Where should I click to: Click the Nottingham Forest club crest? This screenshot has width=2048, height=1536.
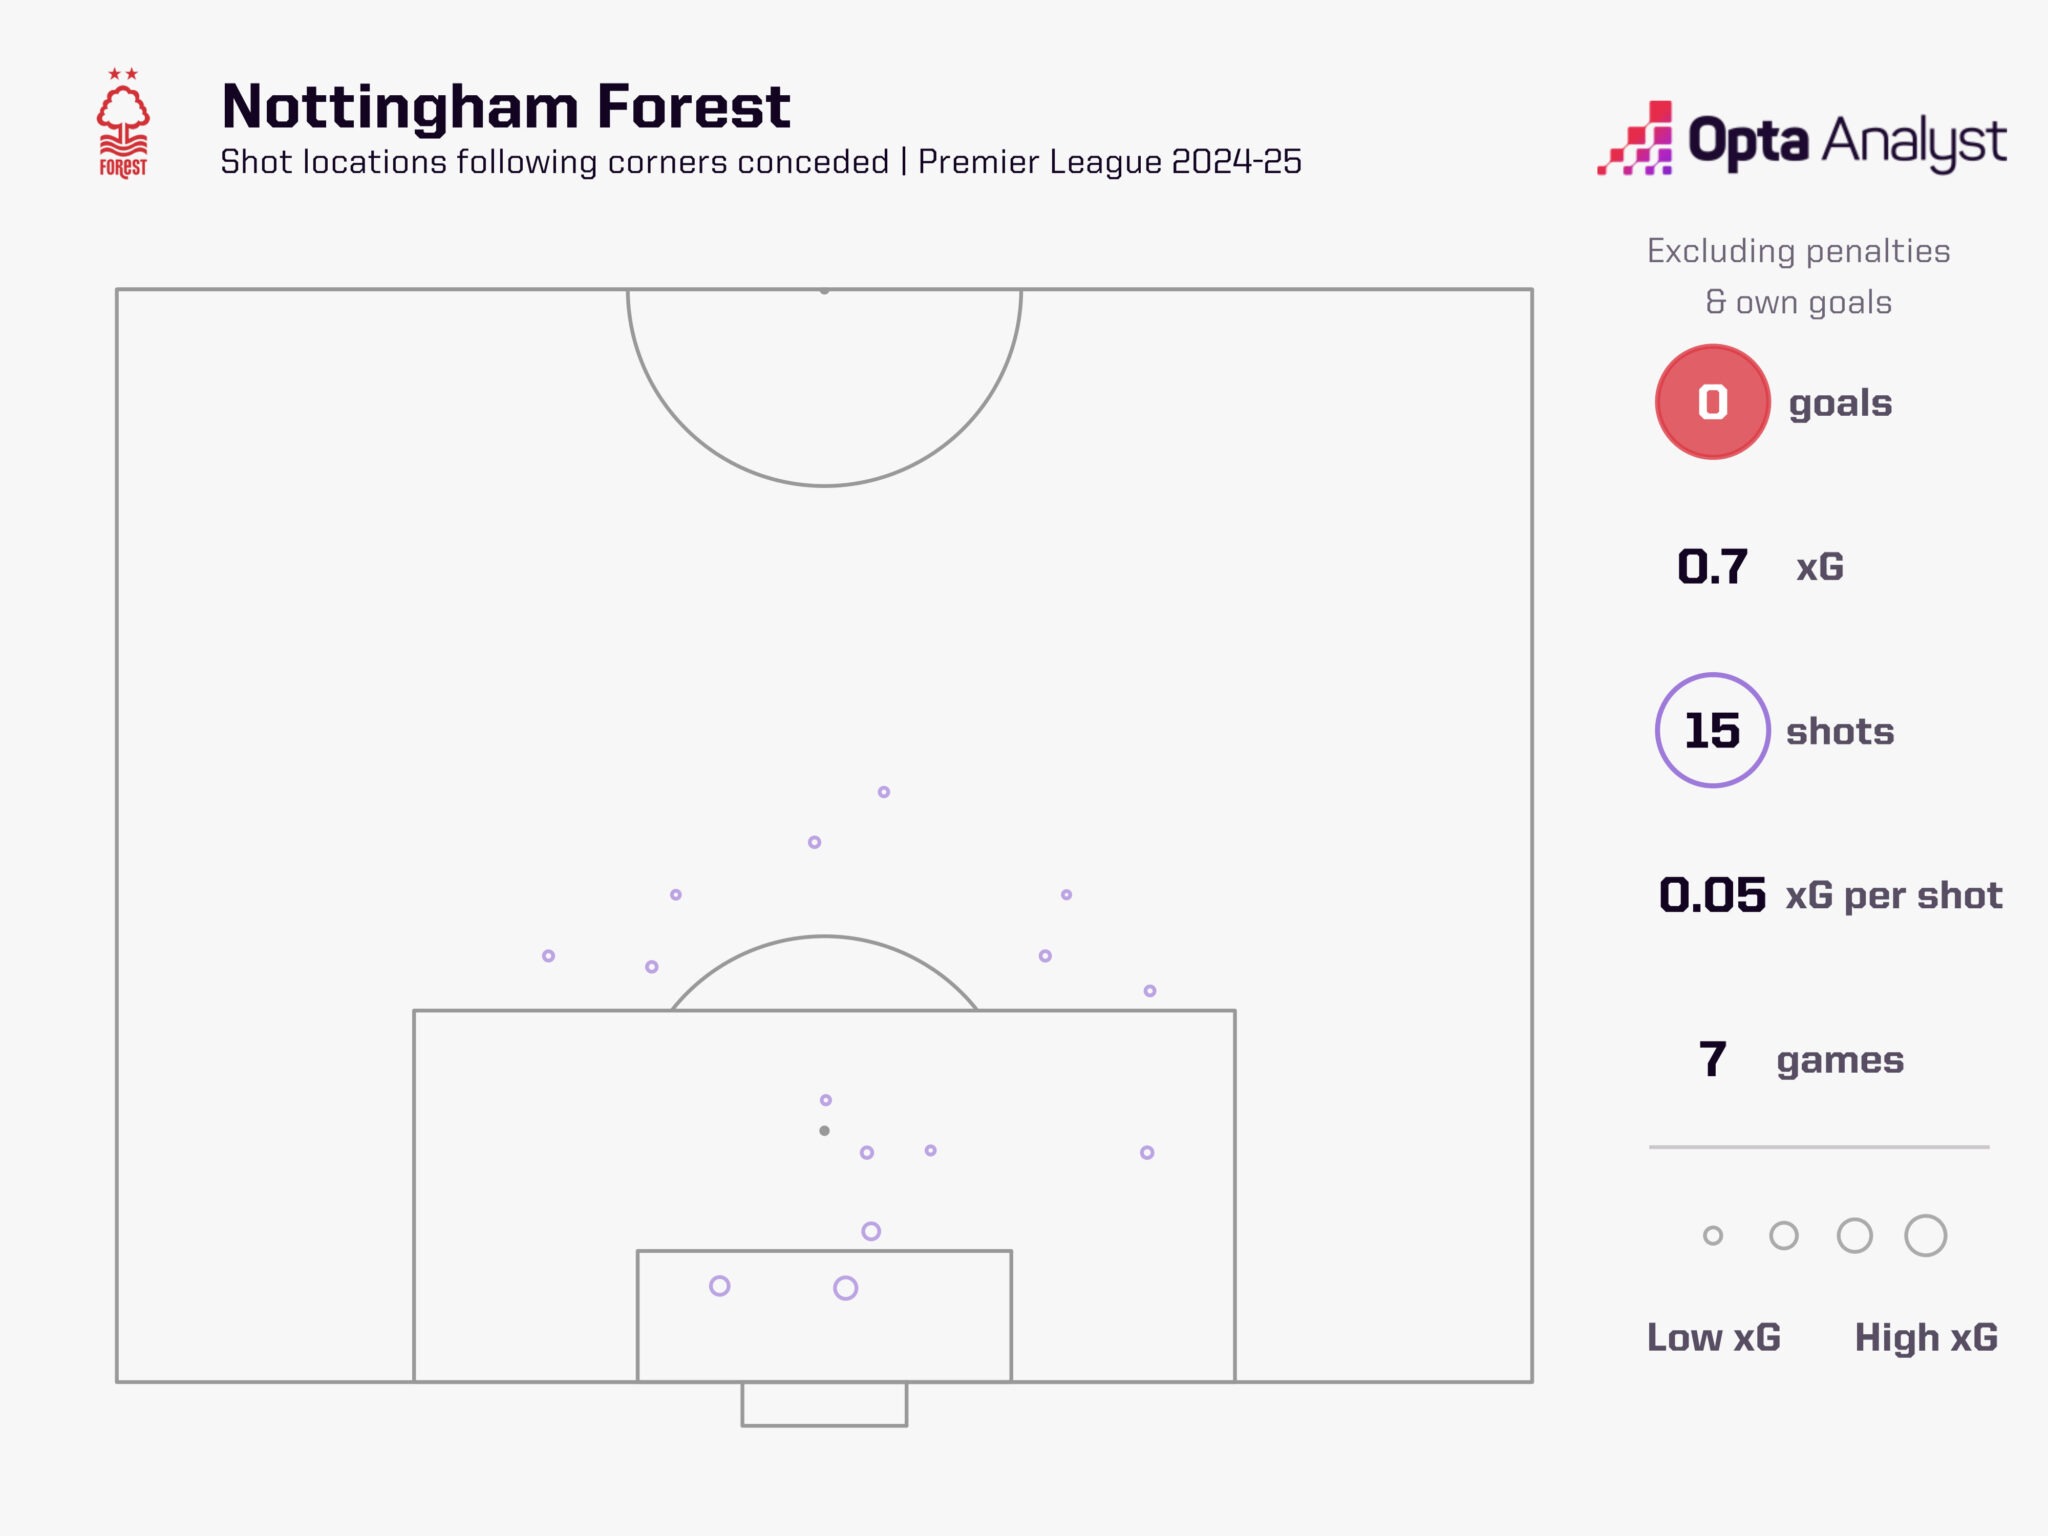(x=123, y=124)
